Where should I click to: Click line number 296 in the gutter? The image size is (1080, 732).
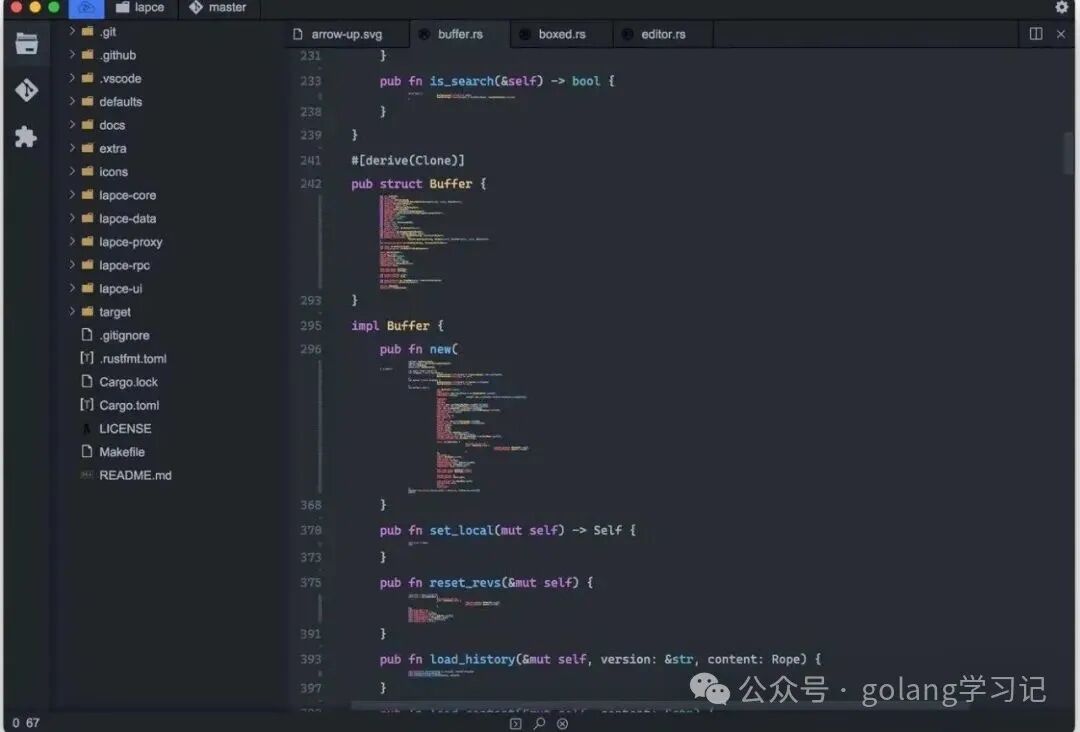[x=311, y=349]
